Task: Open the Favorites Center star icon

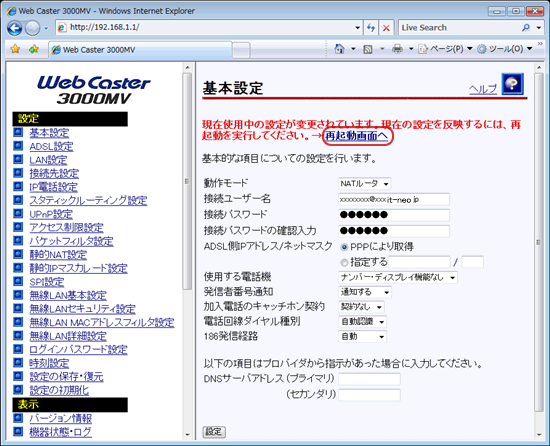Action: pos(15,49)
